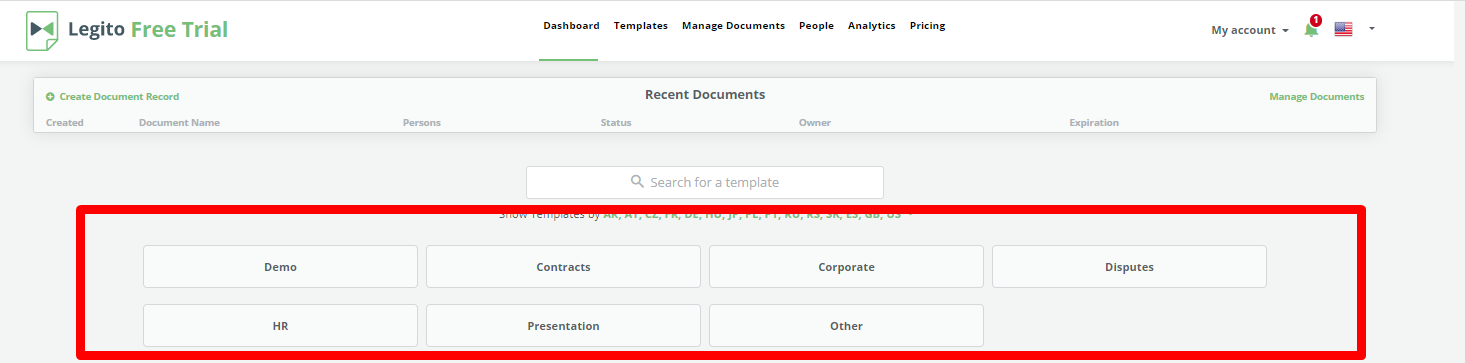Choose the HR template category
The height and width of the screenshot is (363, 1465).
tap(280, 326)
